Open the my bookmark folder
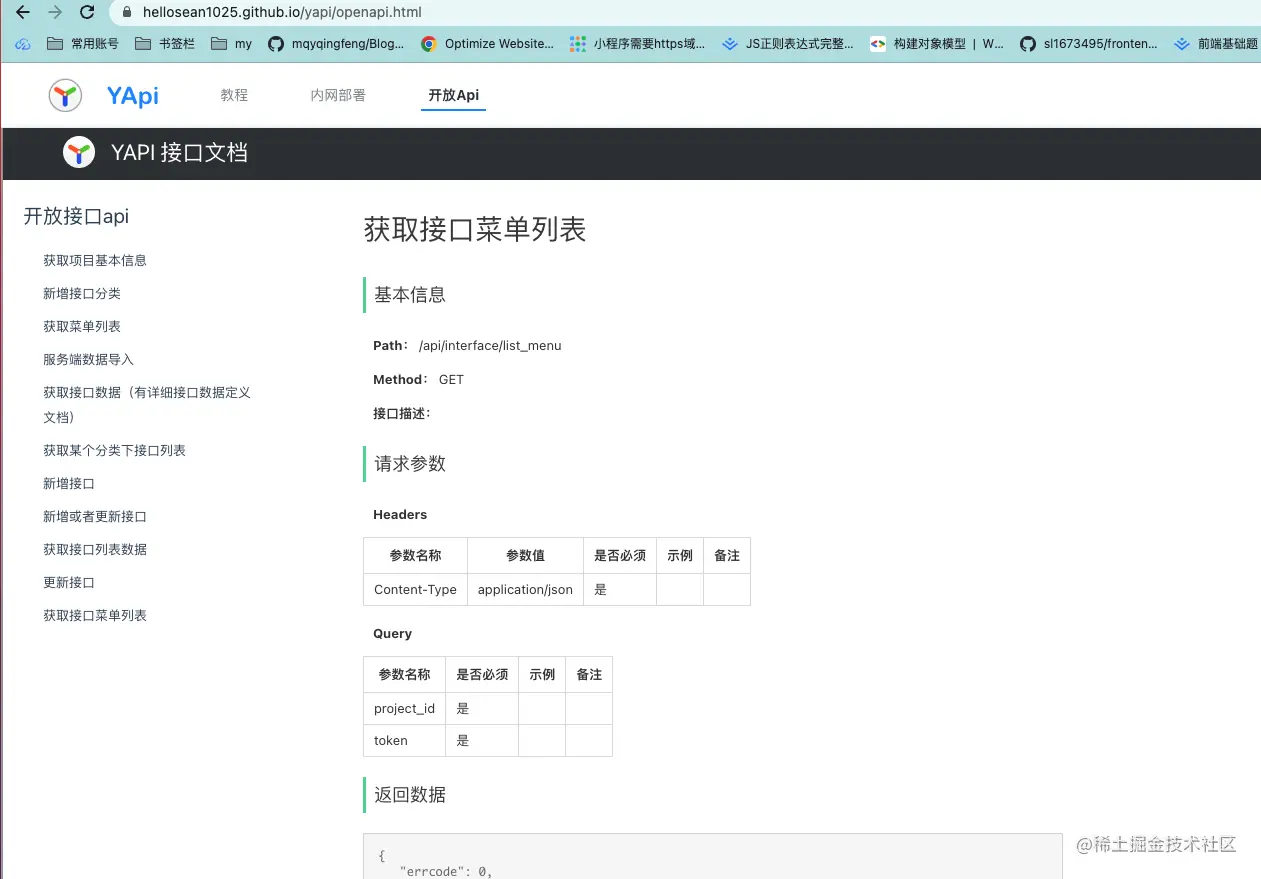 [x=231, y=44]
